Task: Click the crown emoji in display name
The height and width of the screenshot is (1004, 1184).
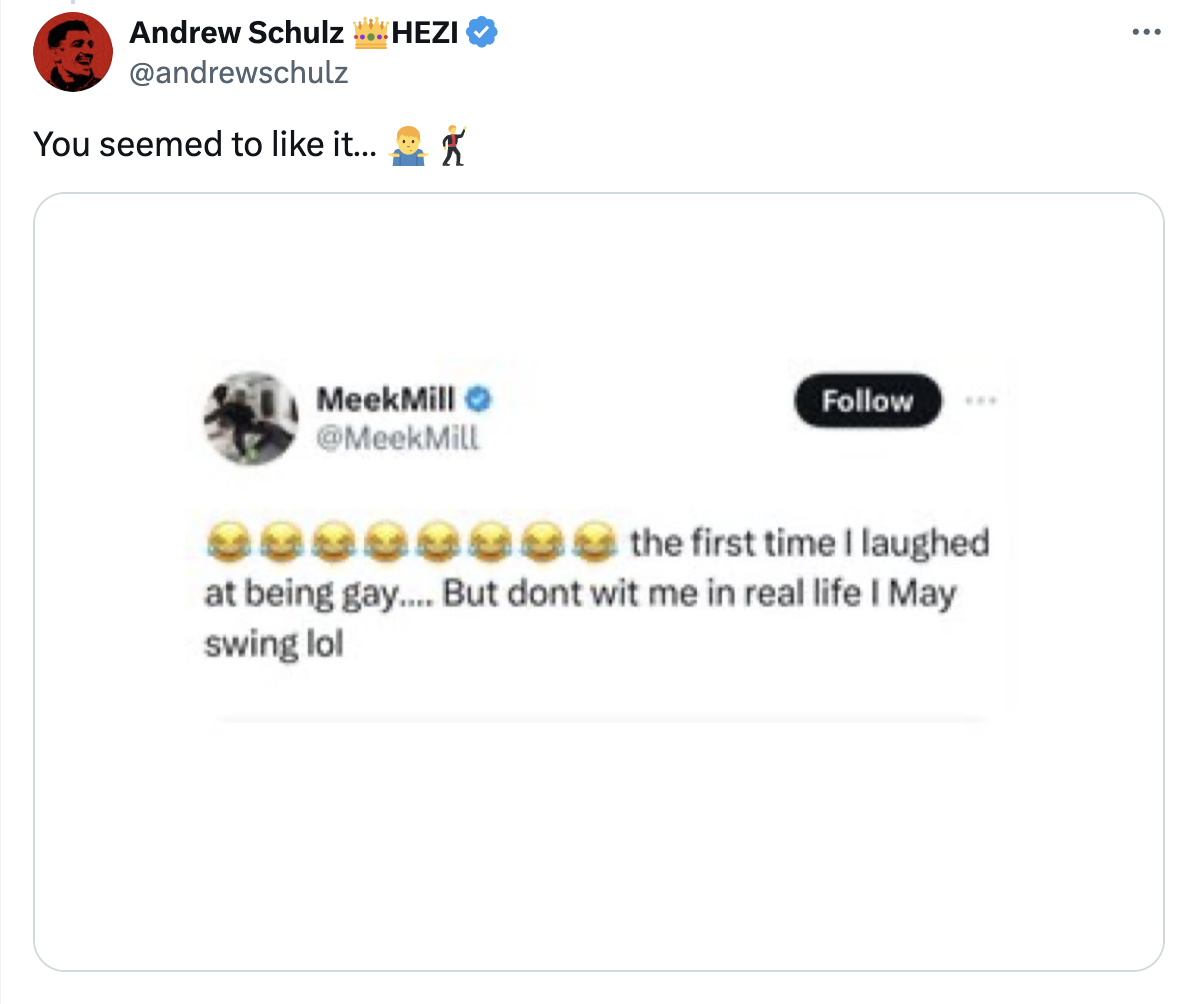Action: [x=370, y=32]
